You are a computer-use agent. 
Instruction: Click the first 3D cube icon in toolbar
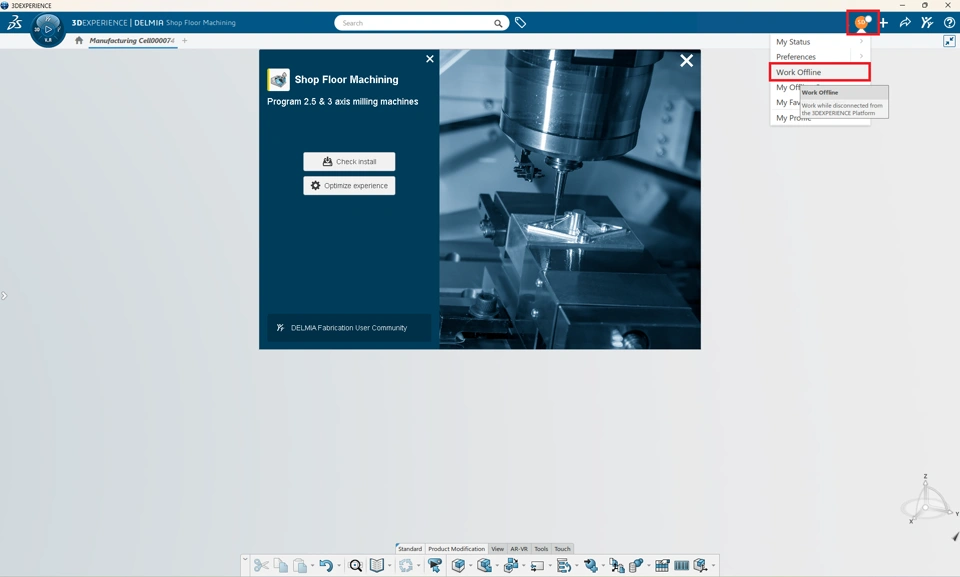point(458,565)
